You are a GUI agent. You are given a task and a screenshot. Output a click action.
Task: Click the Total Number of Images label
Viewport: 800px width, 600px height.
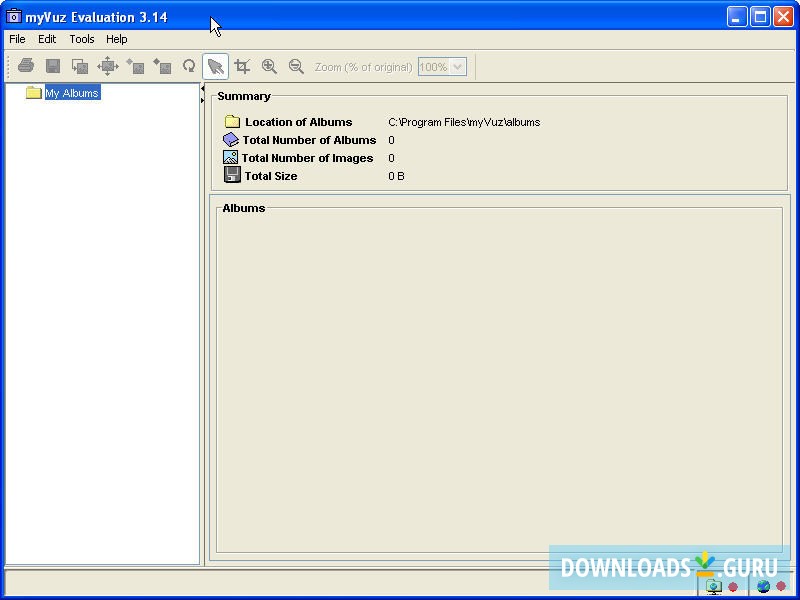(308, 158)
